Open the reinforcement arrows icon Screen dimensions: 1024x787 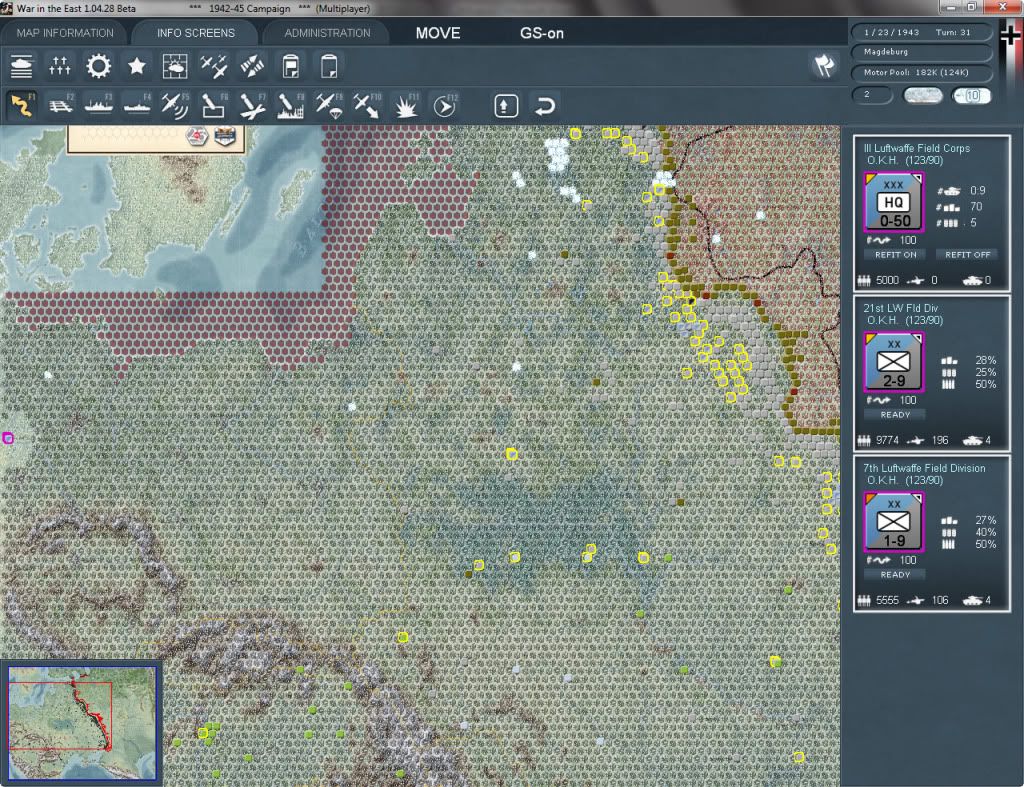252,66
